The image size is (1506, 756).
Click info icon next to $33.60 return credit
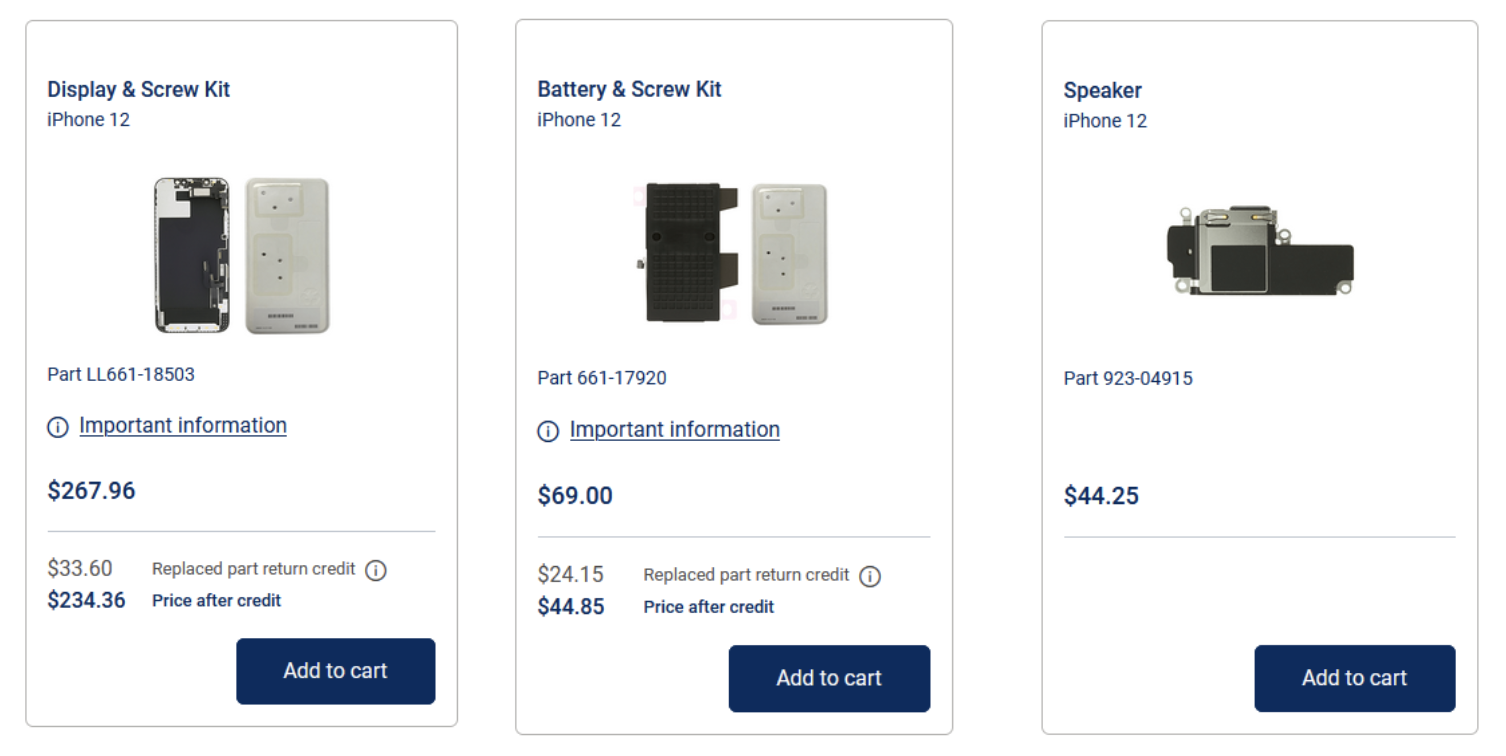(376, 570)
